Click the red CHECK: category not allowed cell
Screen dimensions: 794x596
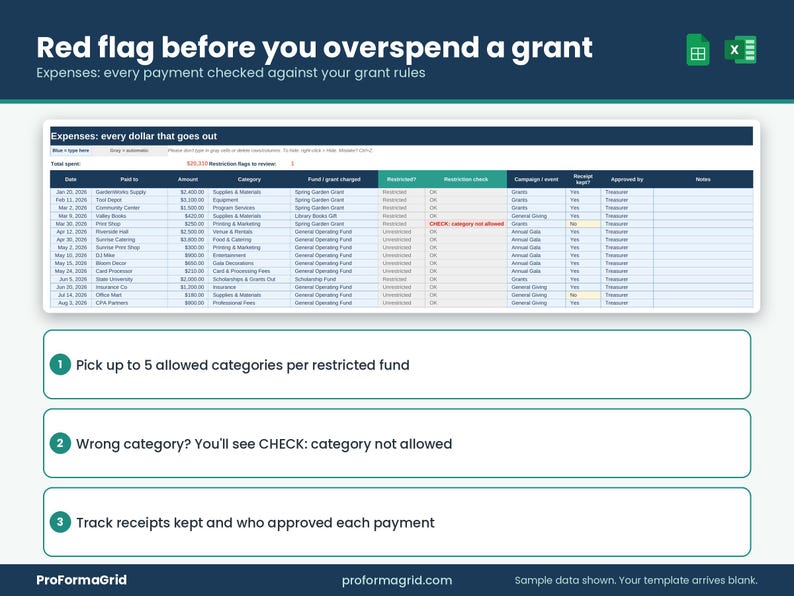(466, 224)
